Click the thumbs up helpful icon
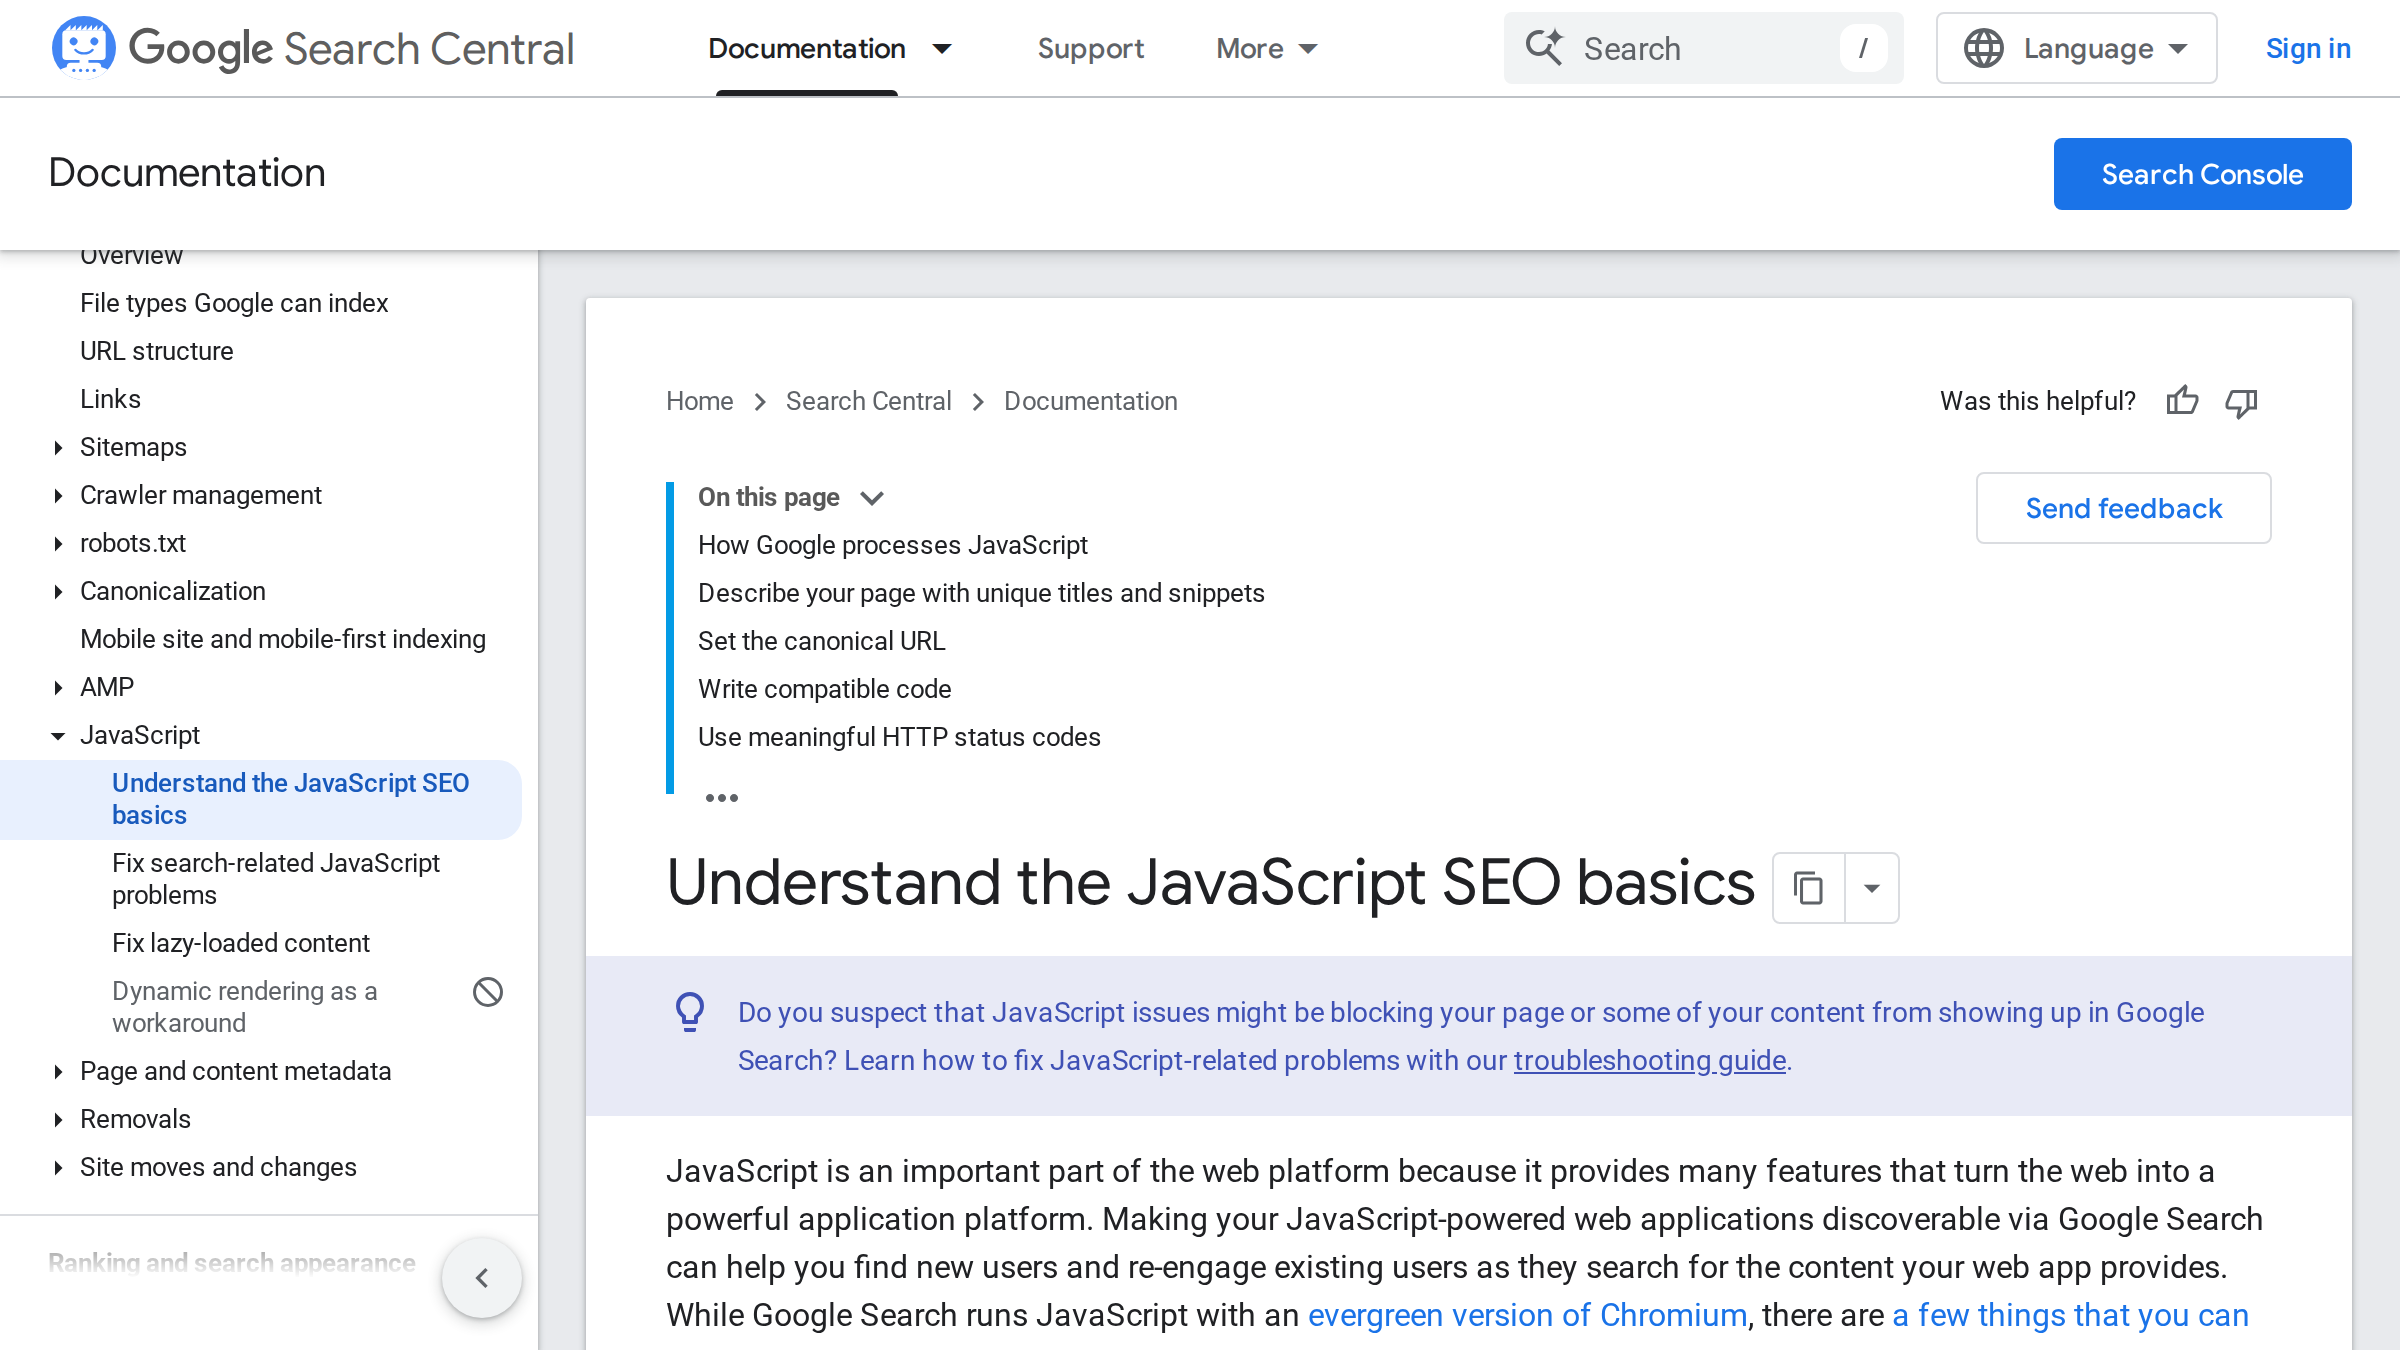 click(2182, 401)
